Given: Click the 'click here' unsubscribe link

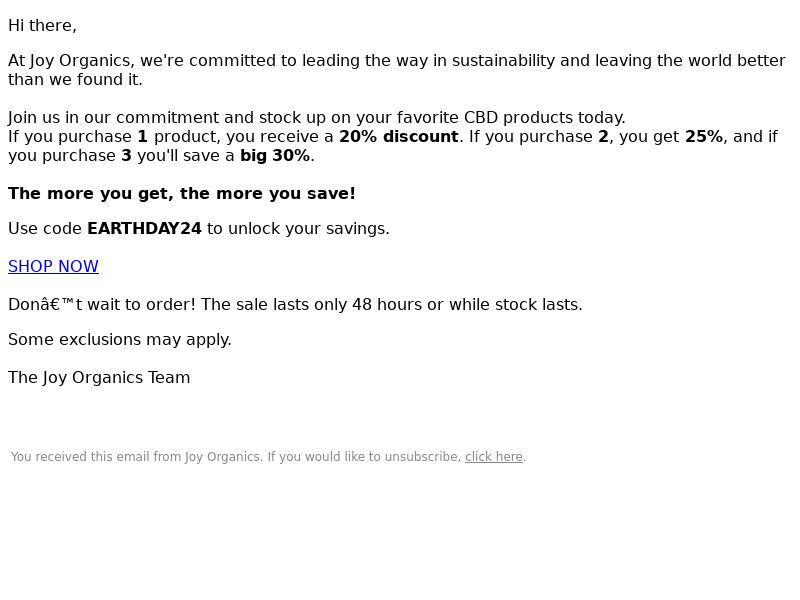Looking at the screenshot, I should point(494,457).
